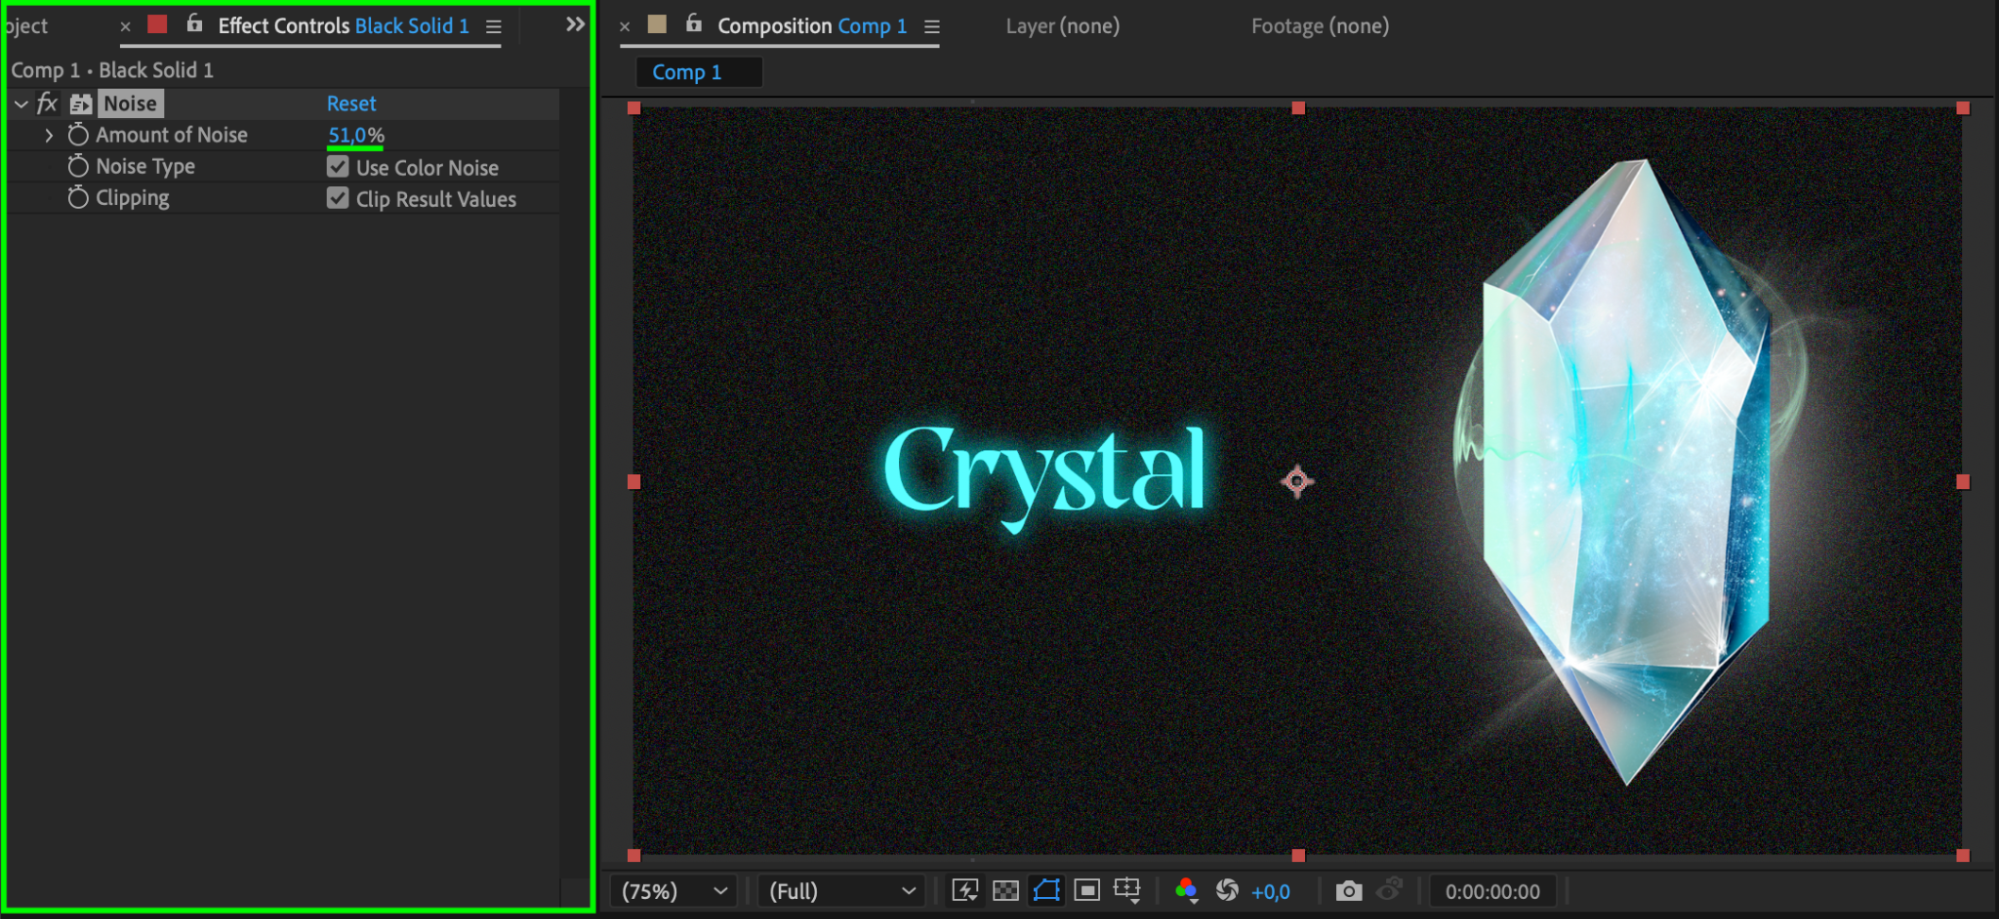Activate the Region of Interest button
This screenshot has height=920, width=1999.
(1087, 890)
